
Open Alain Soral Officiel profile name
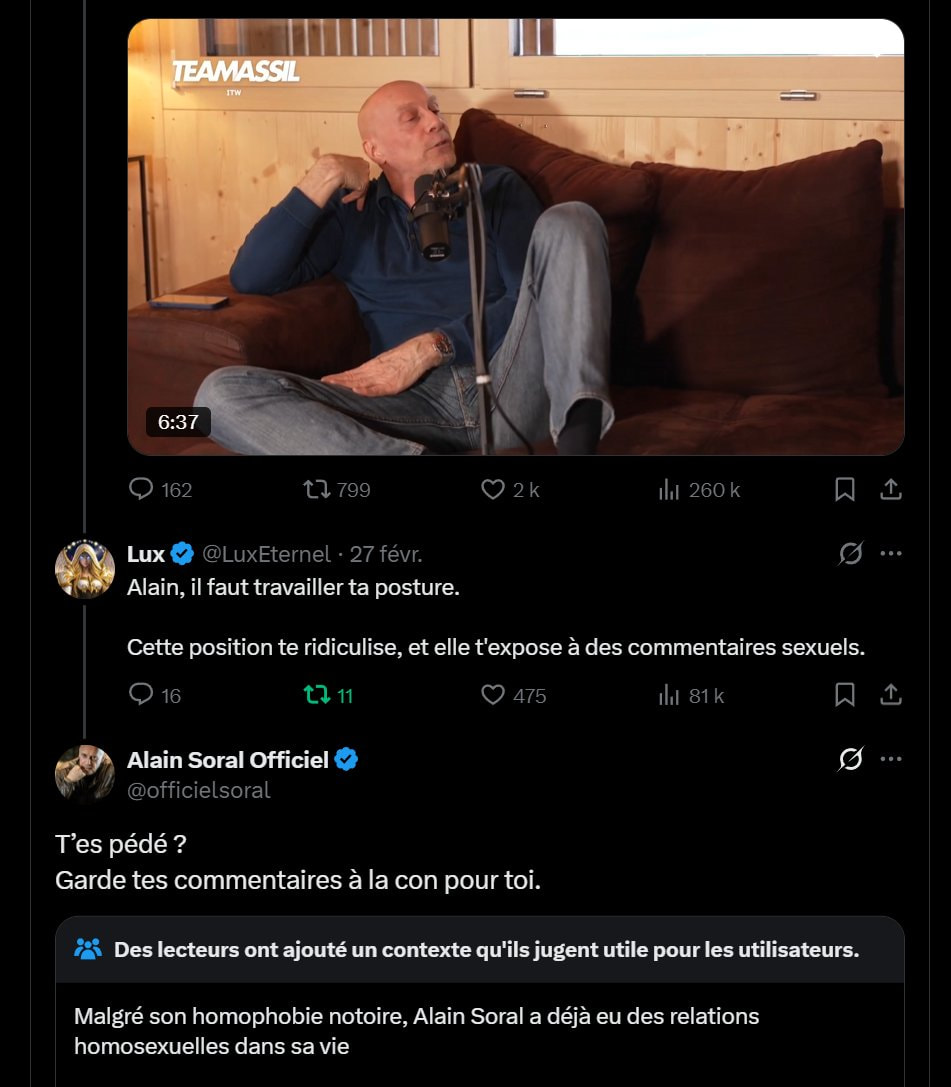tap(228, 760)
